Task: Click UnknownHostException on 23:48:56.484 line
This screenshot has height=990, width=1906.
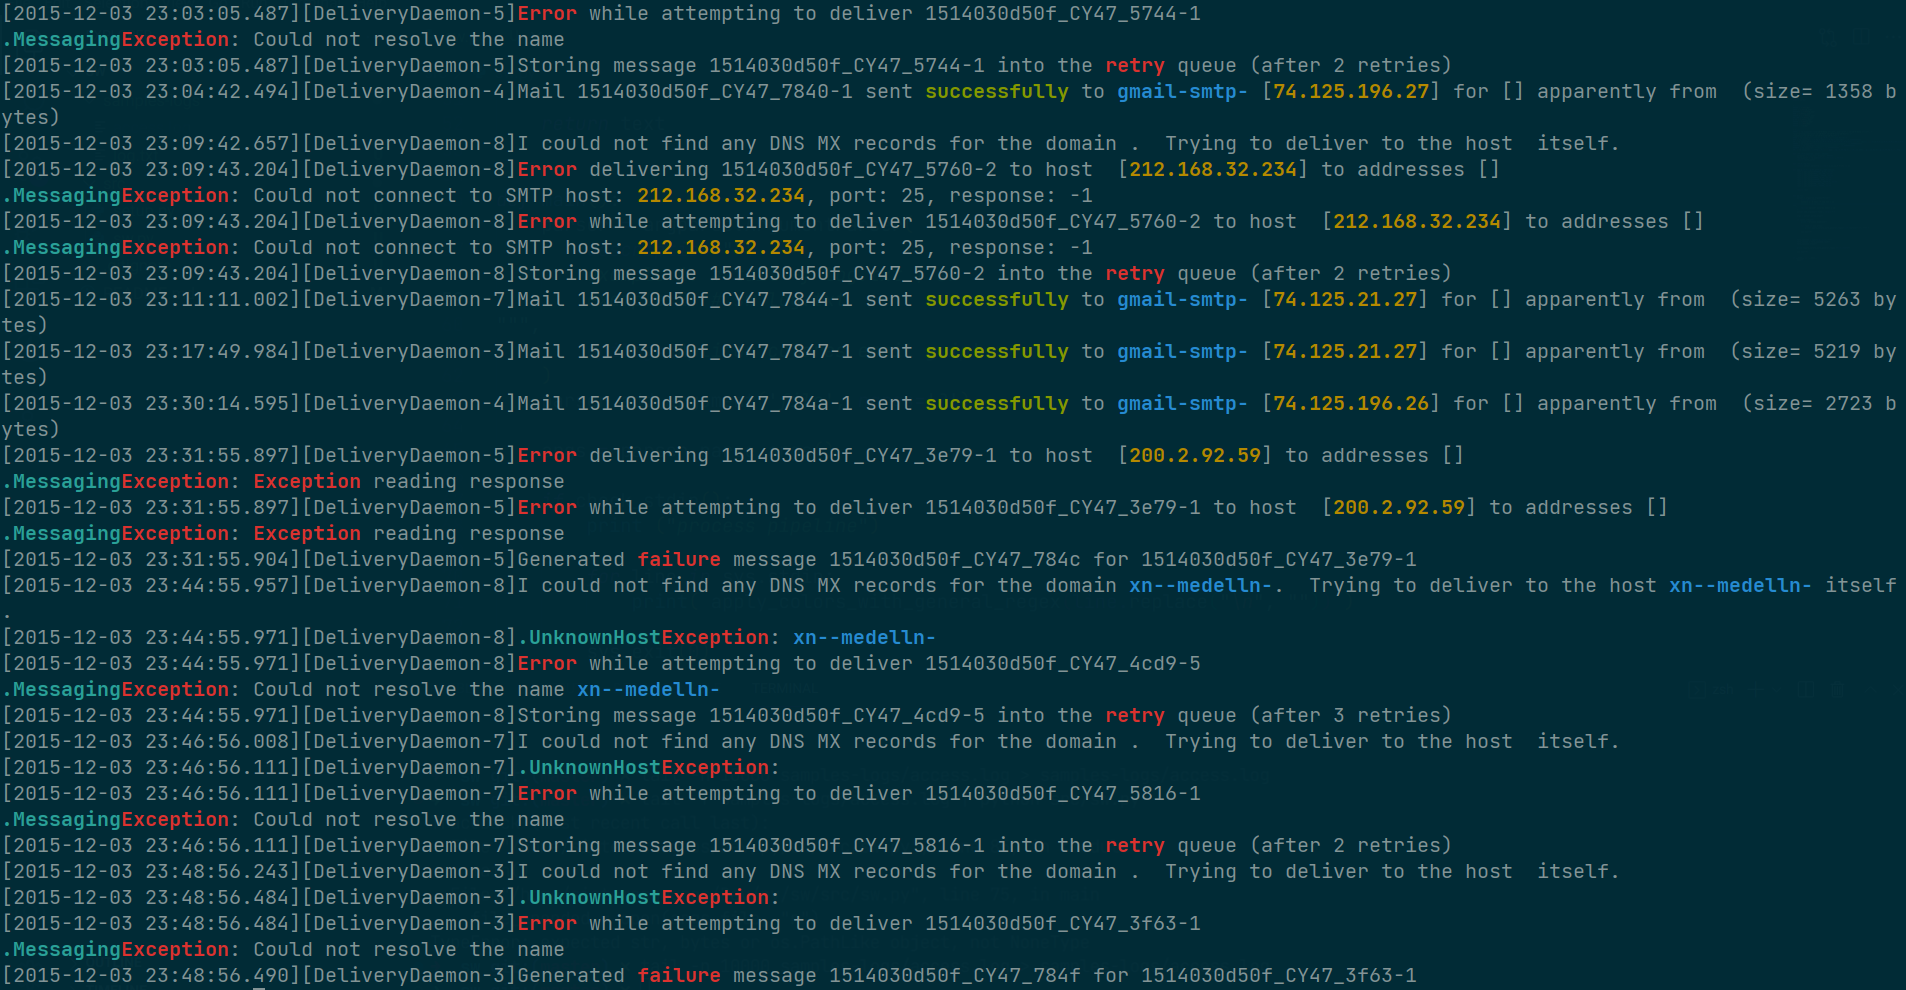Action: 649,897
